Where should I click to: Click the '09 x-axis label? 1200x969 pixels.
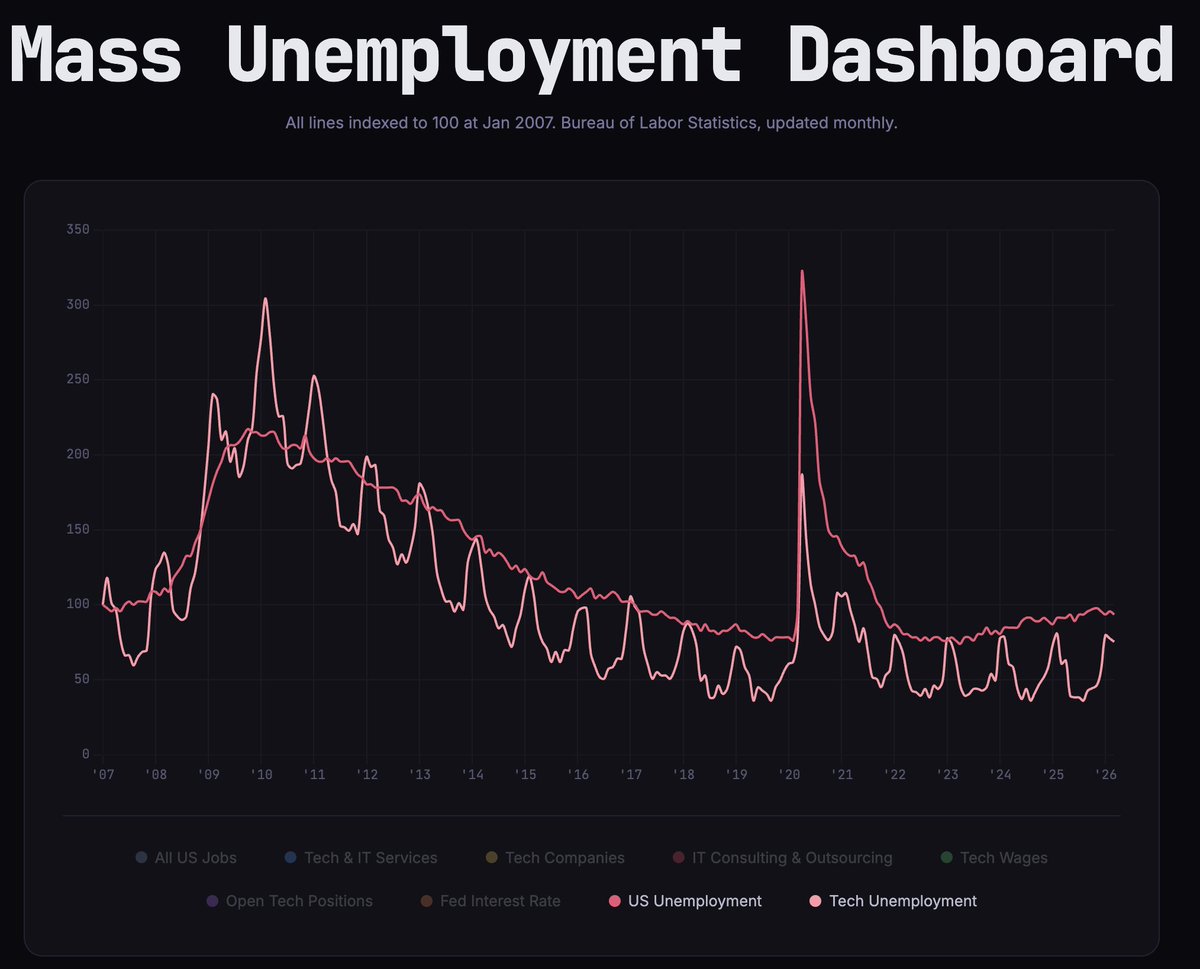[x=208, y=775]
